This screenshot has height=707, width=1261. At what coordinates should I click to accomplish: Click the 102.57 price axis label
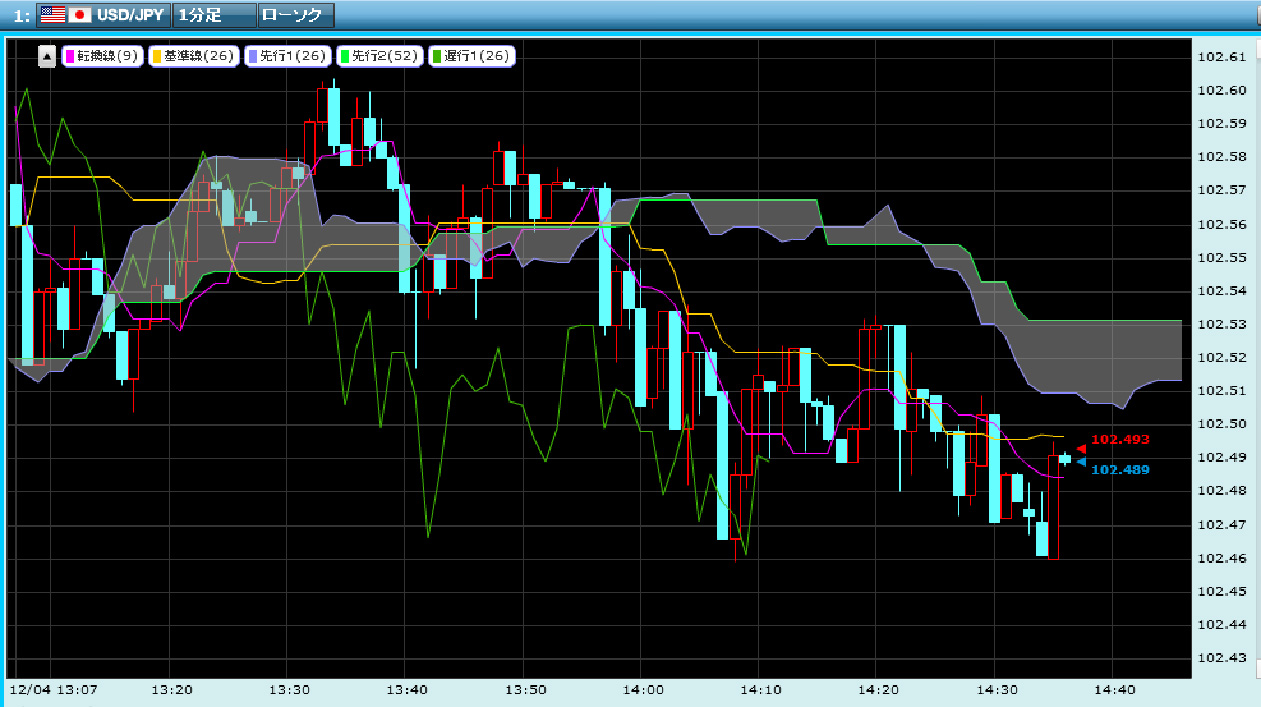click(1222, 190)
